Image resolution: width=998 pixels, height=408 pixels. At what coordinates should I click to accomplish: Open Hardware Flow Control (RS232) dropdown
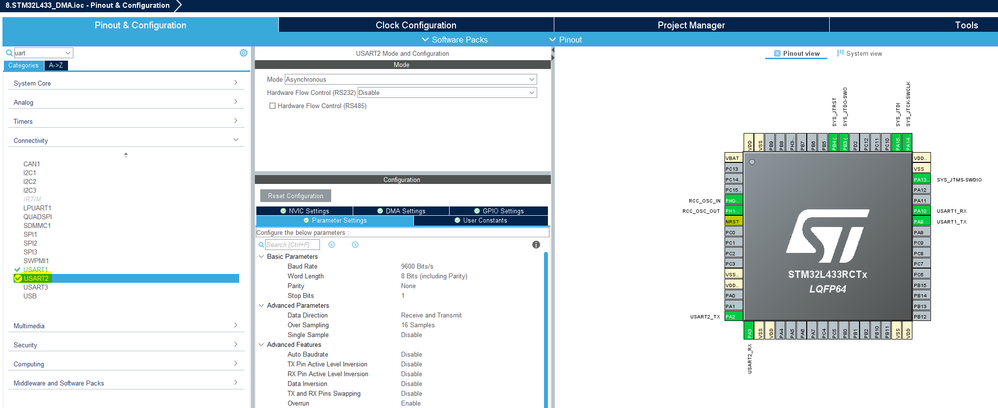click(x=447, y=92)
